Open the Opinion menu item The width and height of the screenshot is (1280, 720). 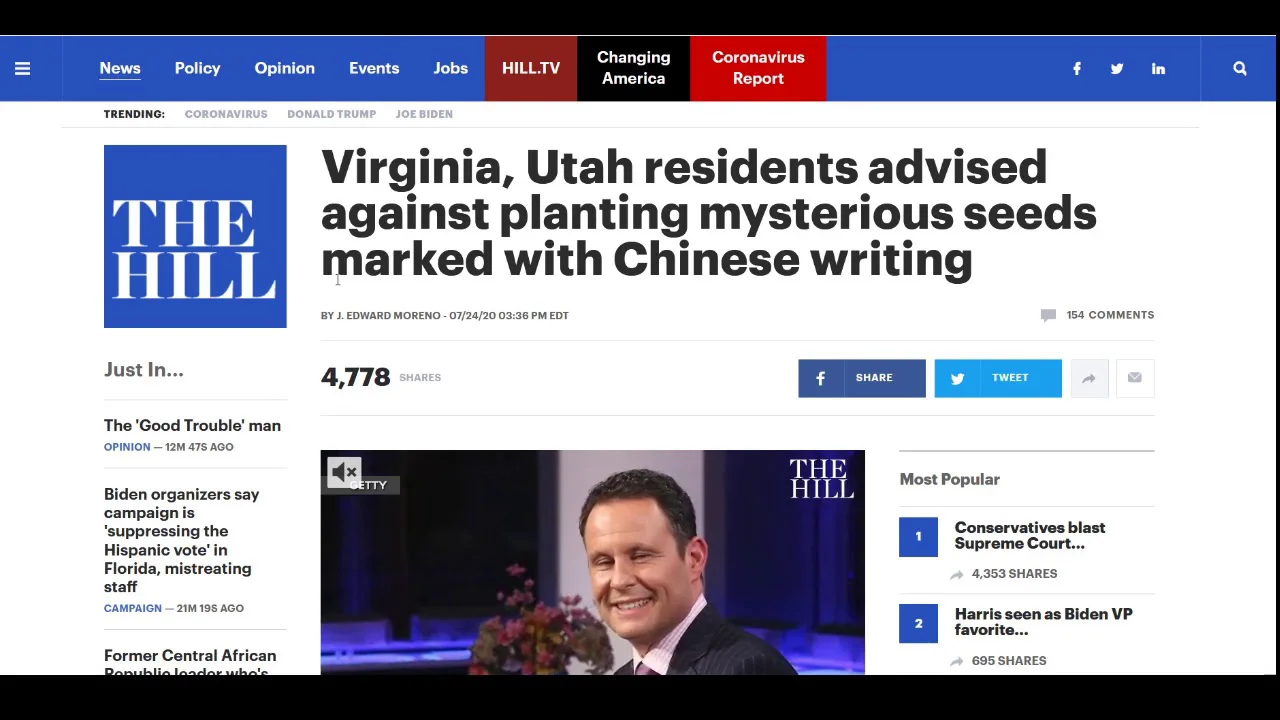tap(284, 68)
